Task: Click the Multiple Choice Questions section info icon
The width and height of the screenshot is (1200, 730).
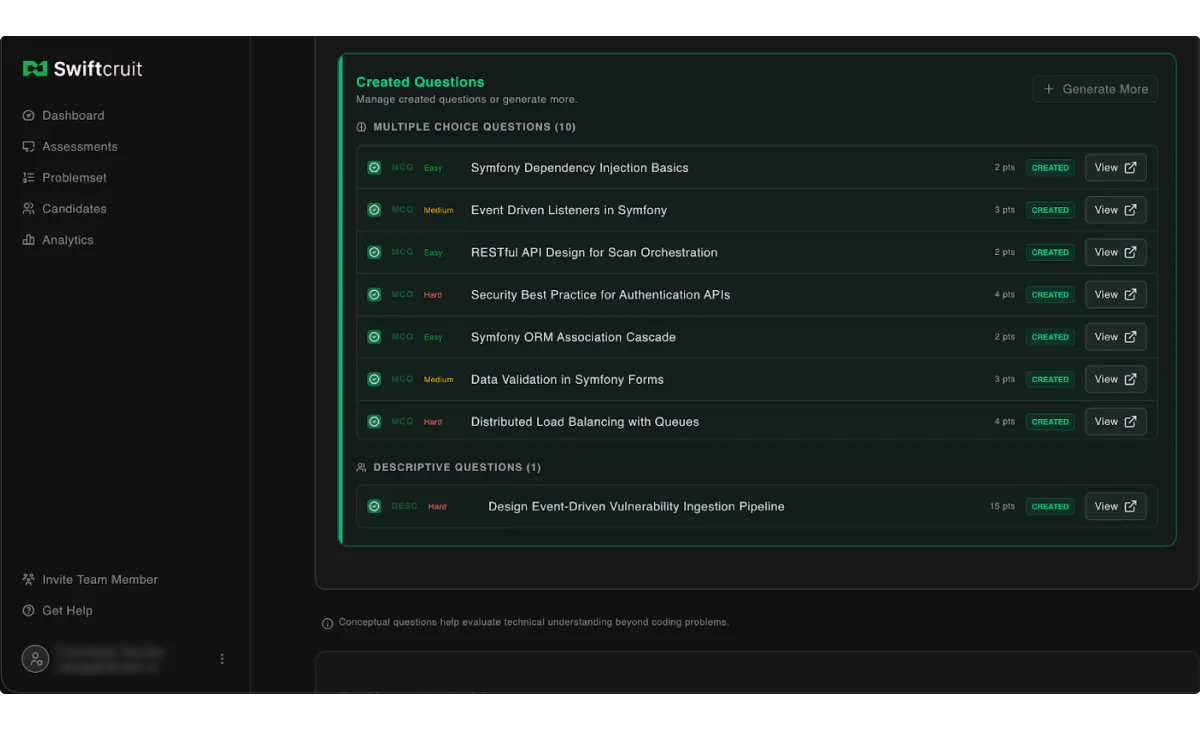Action: coord(362,127)
